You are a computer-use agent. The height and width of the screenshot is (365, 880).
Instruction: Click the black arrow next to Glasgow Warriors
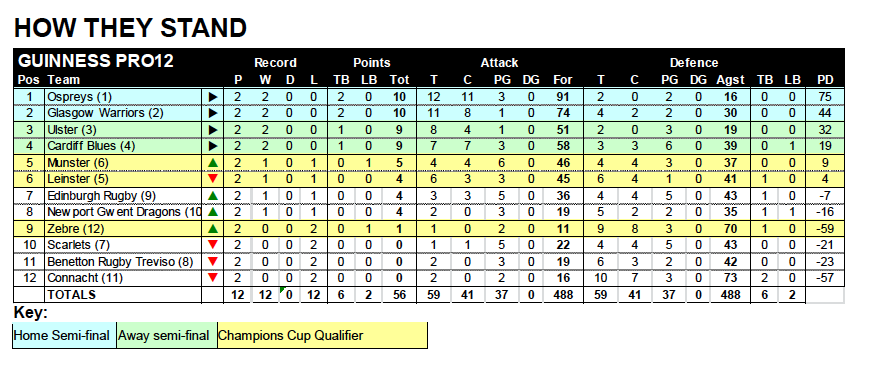(x=212, y=113)
